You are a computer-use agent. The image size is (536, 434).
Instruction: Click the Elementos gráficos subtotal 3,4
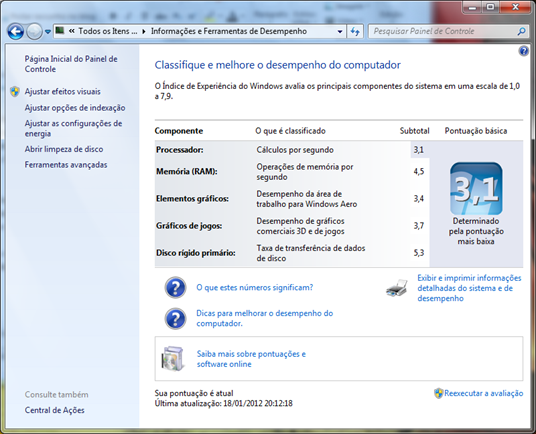[x=419, y=199]
